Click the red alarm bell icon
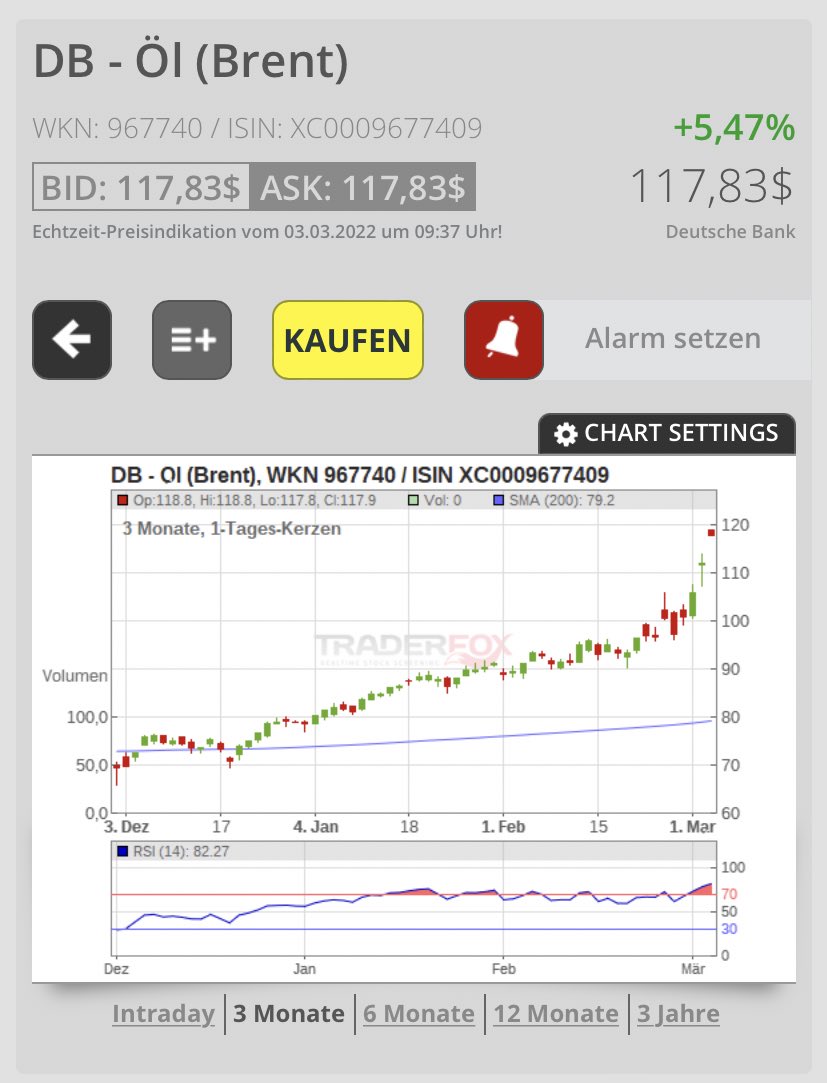The height and width of the screenshot is (1083, 827). 504,340
